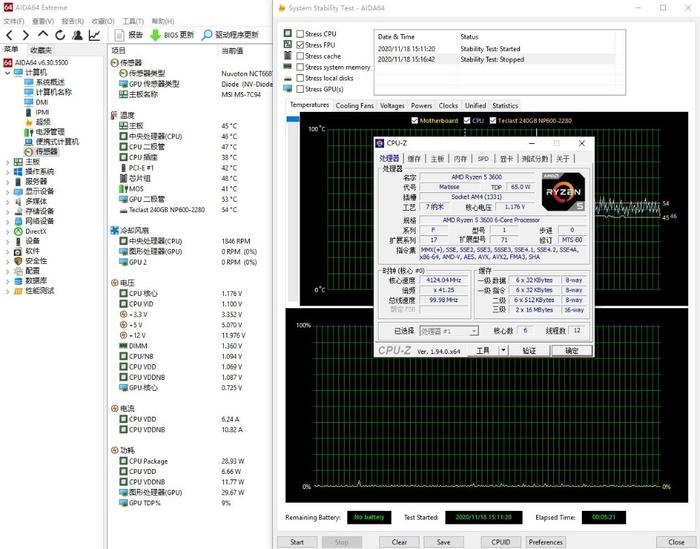700x549 pixels.
Task: Click the CPUID button
Action: click(x=501, y=542)
